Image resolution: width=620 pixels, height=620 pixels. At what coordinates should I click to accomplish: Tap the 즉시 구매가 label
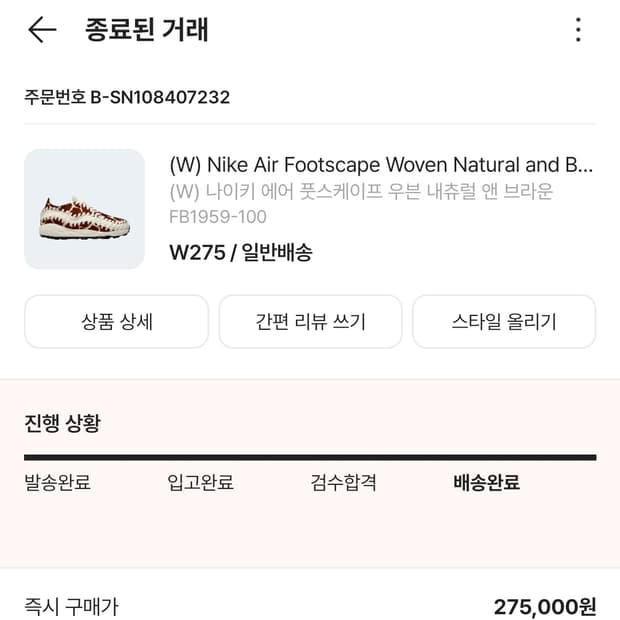[71, 606]
